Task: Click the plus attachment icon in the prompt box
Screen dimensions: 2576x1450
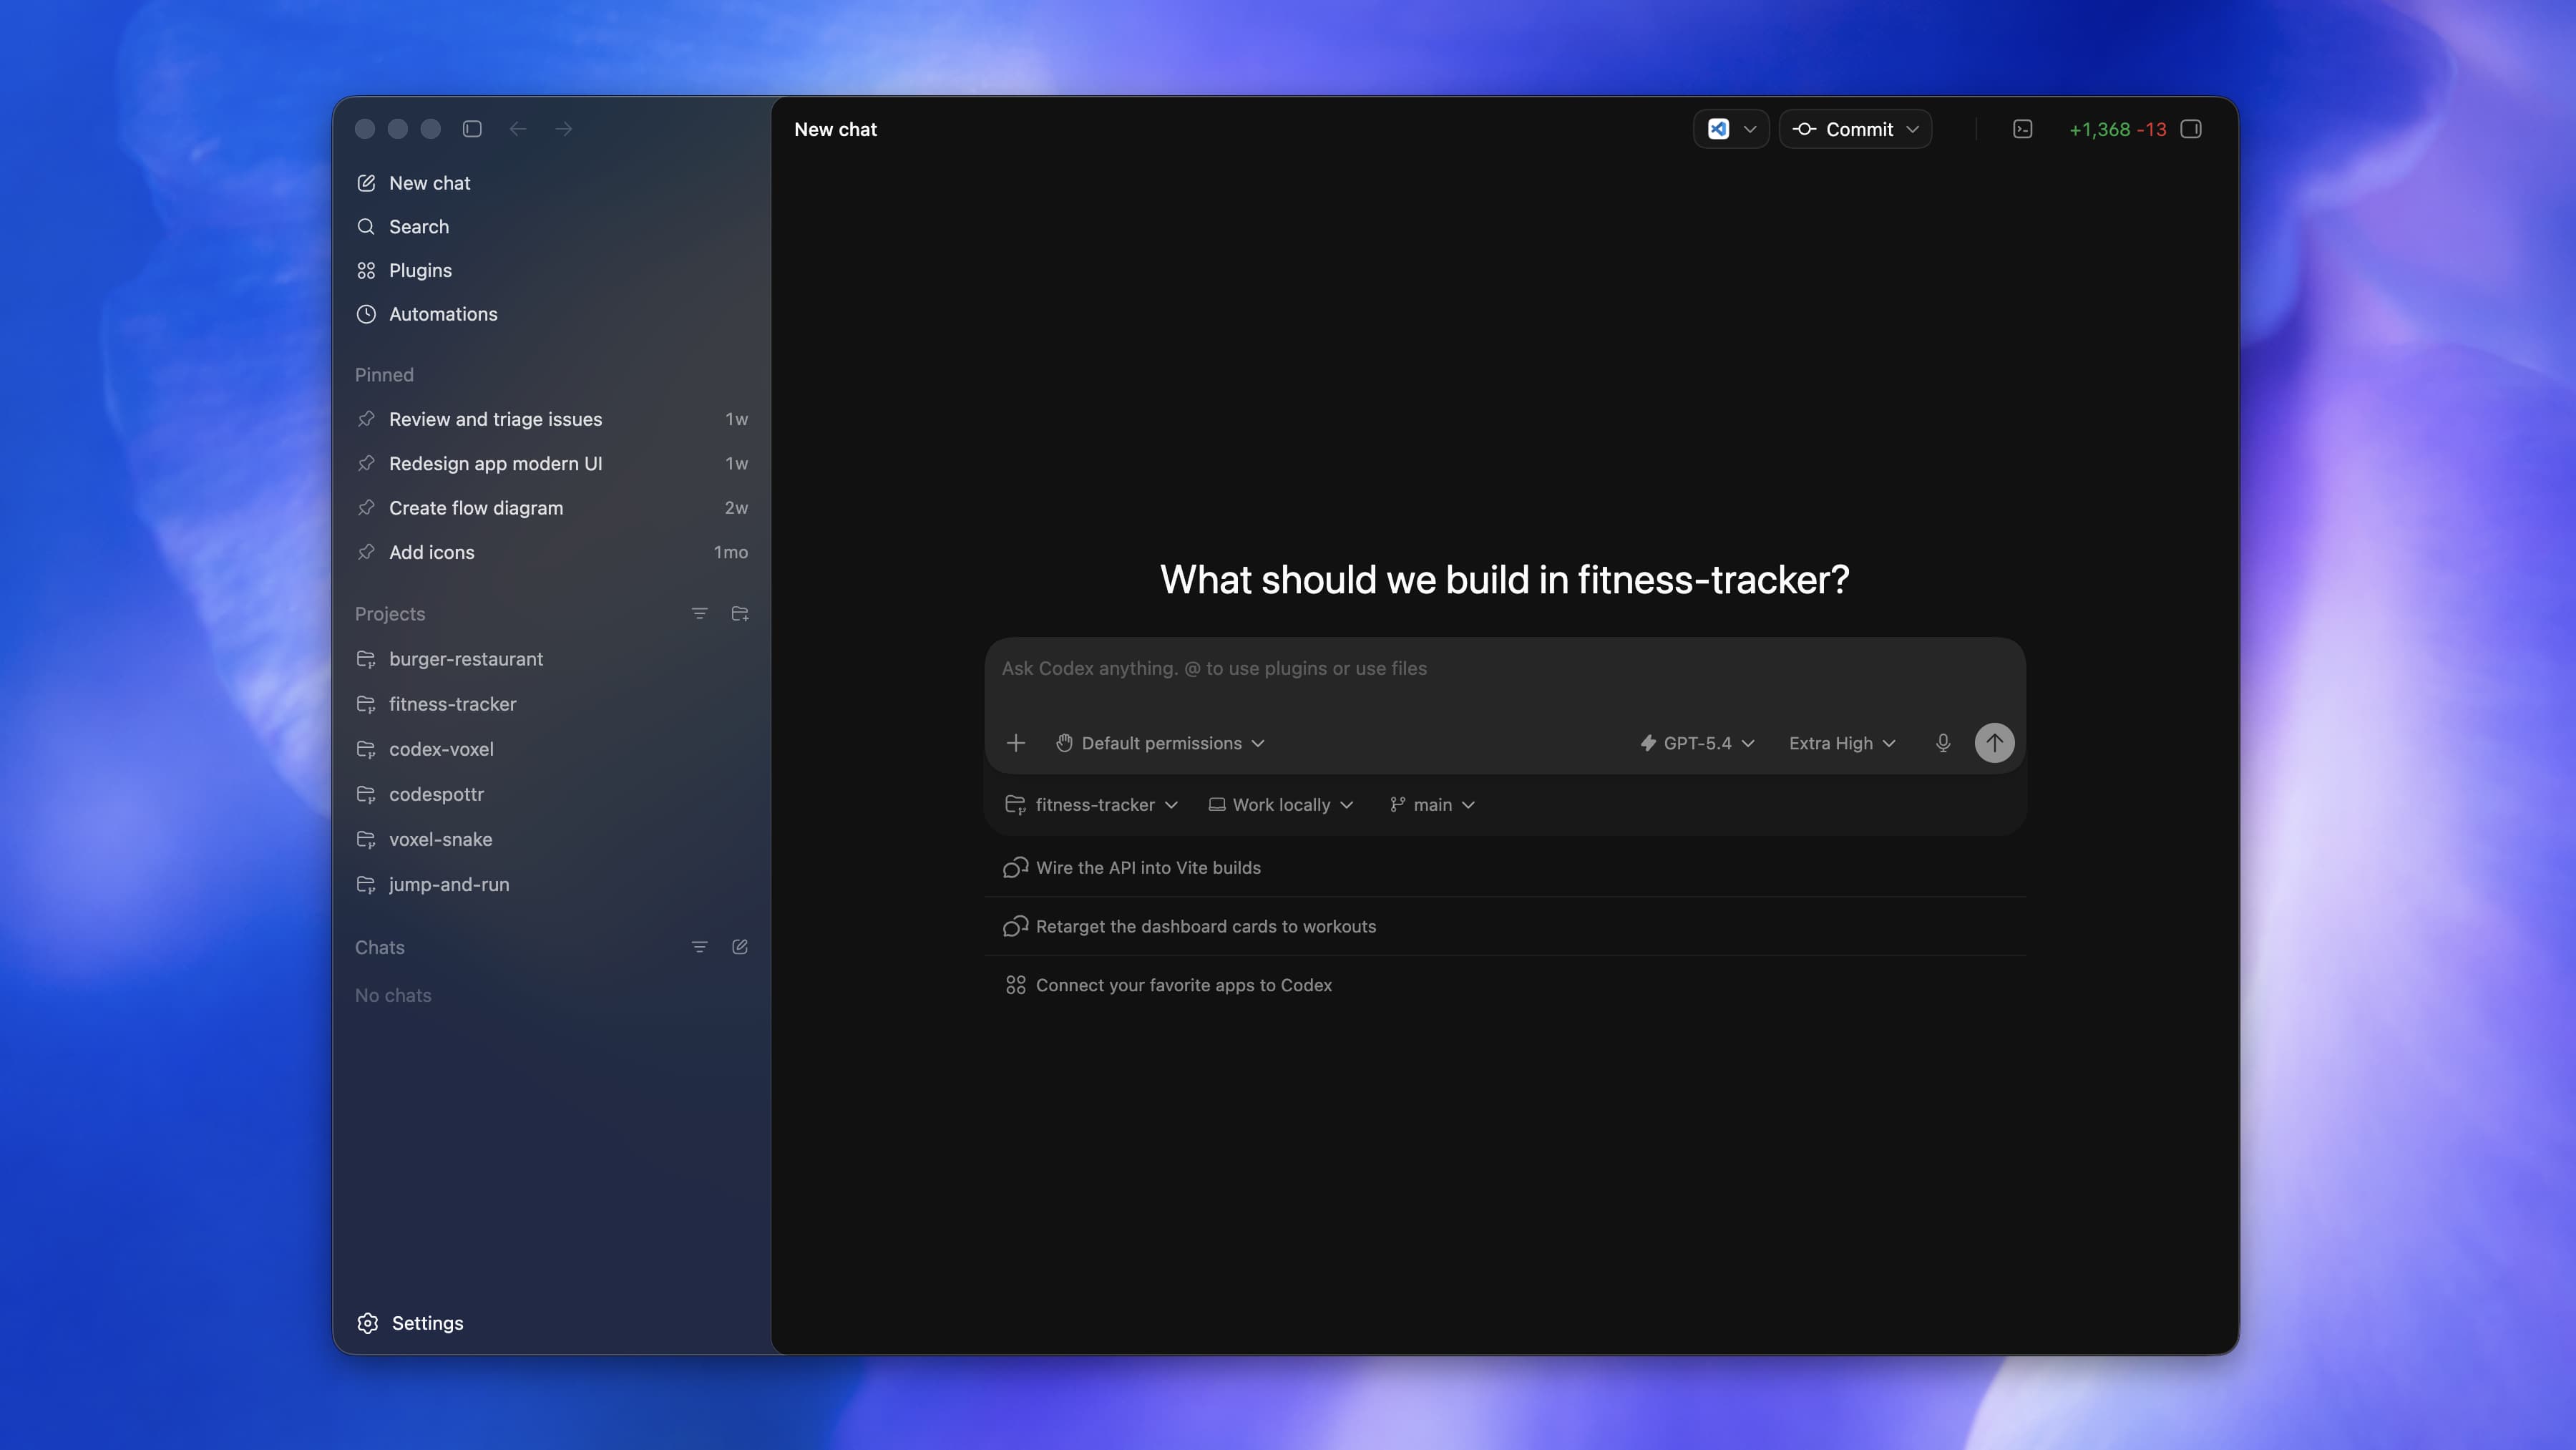Action: coord(1016,743)
